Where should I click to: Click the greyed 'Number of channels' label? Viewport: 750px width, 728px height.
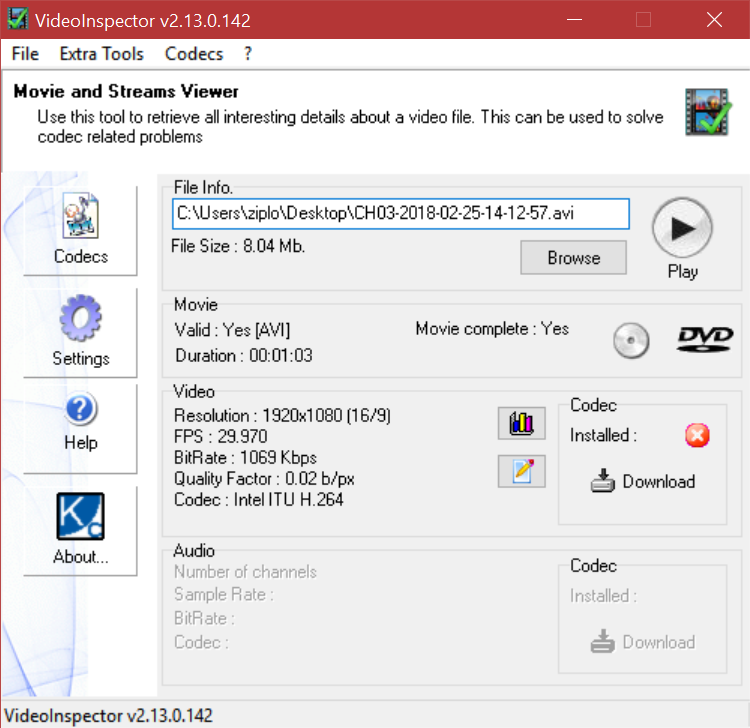(x=245, y=572)
